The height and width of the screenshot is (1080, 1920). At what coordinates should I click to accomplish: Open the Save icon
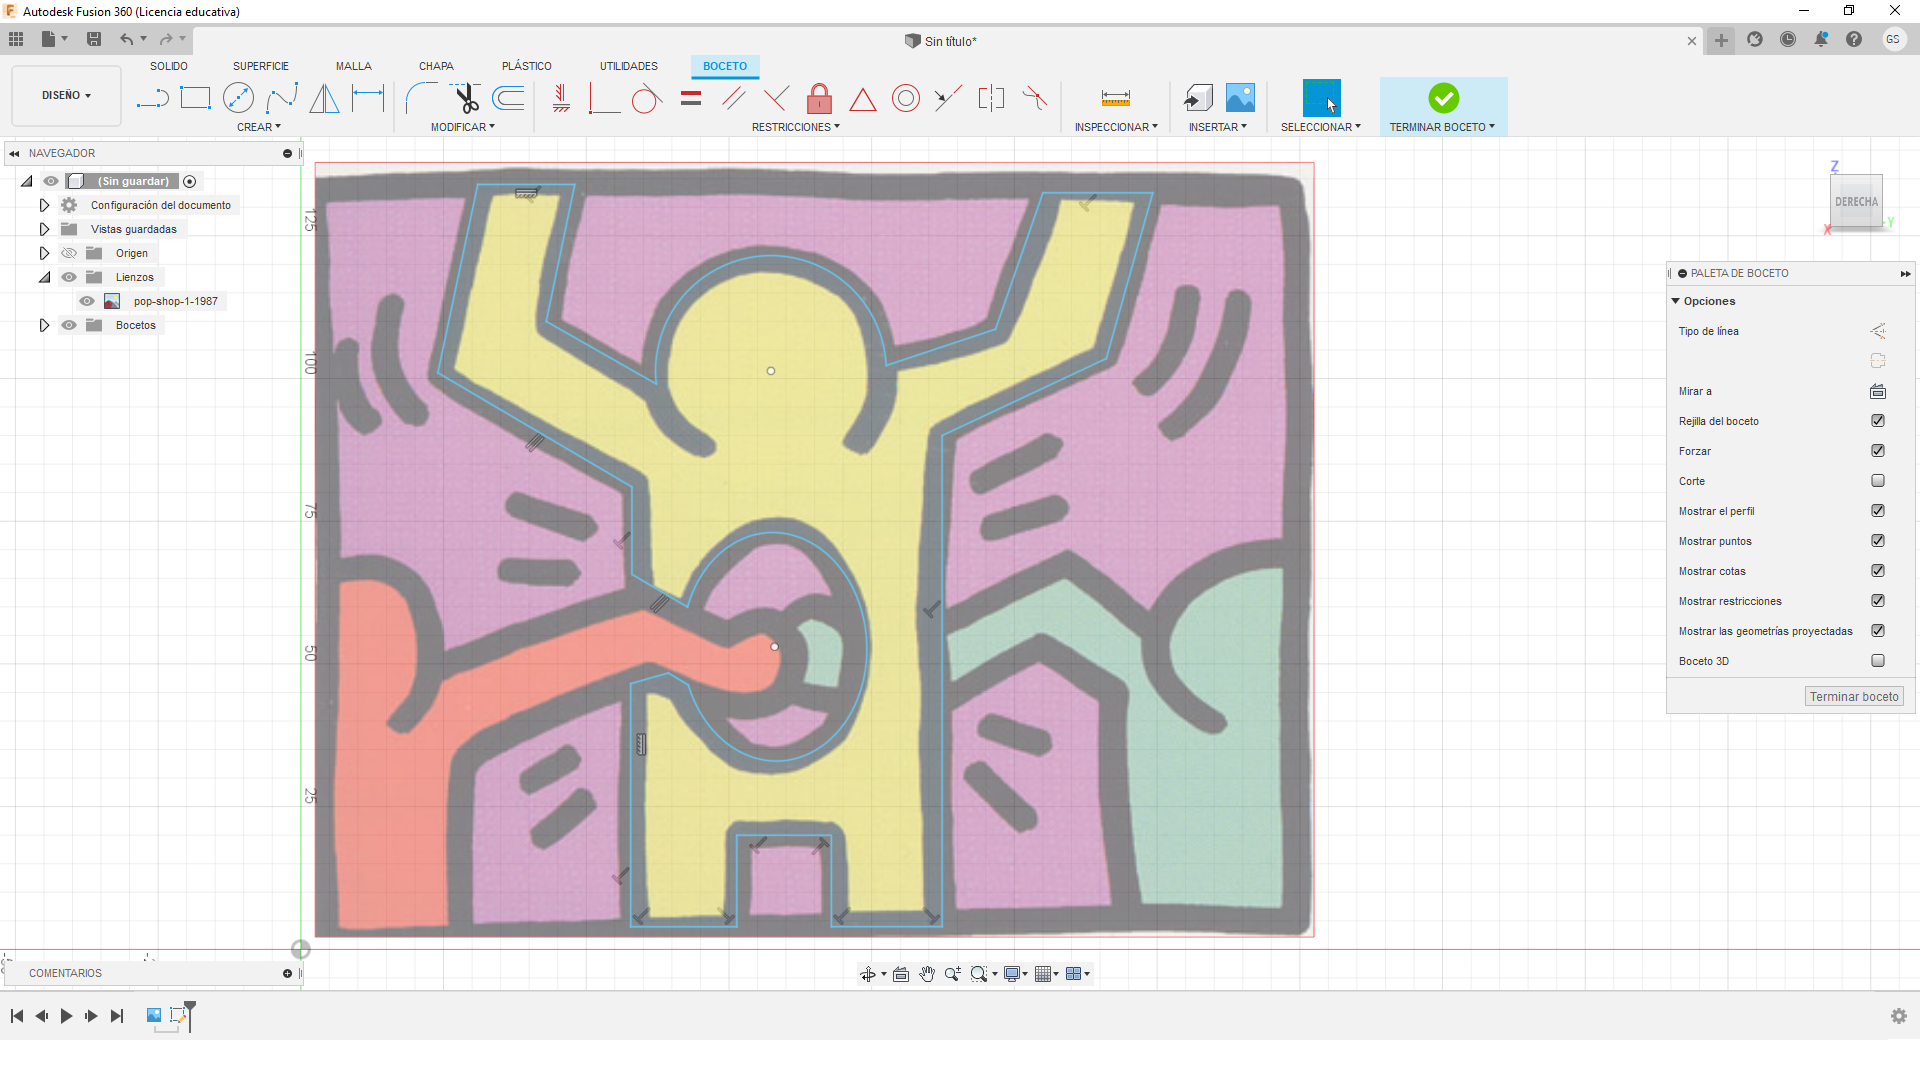pos(94,39)
